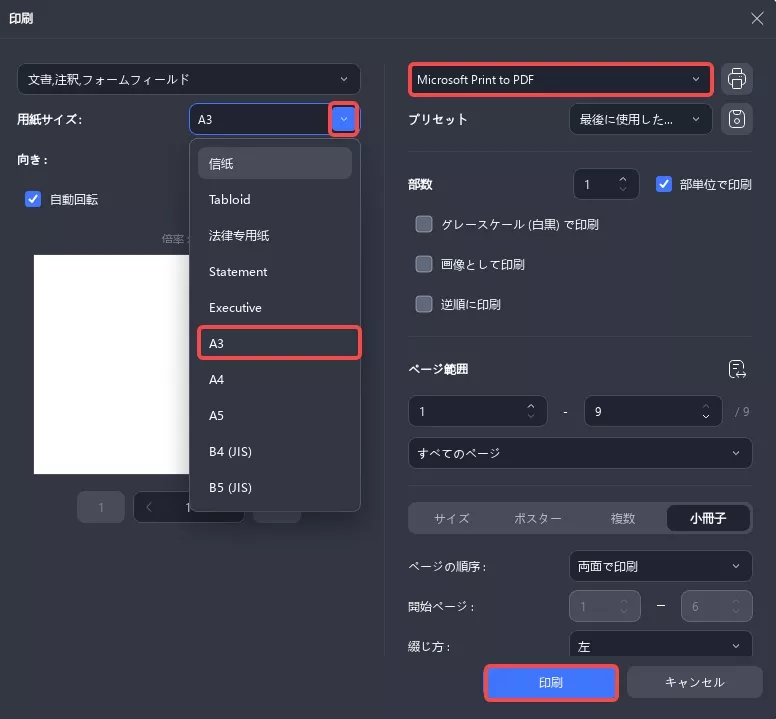776x719 pixels.
Task: Increase page range end value
Action: [706, 406]
